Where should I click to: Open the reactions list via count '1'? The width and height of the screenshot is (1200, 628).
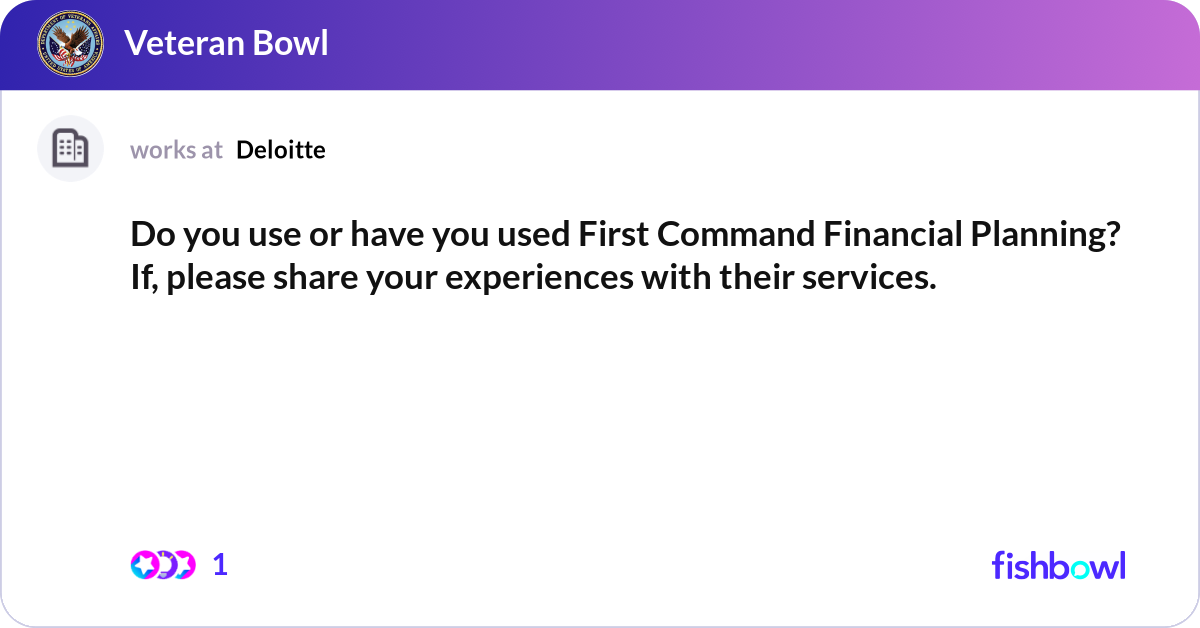(219, 564)
